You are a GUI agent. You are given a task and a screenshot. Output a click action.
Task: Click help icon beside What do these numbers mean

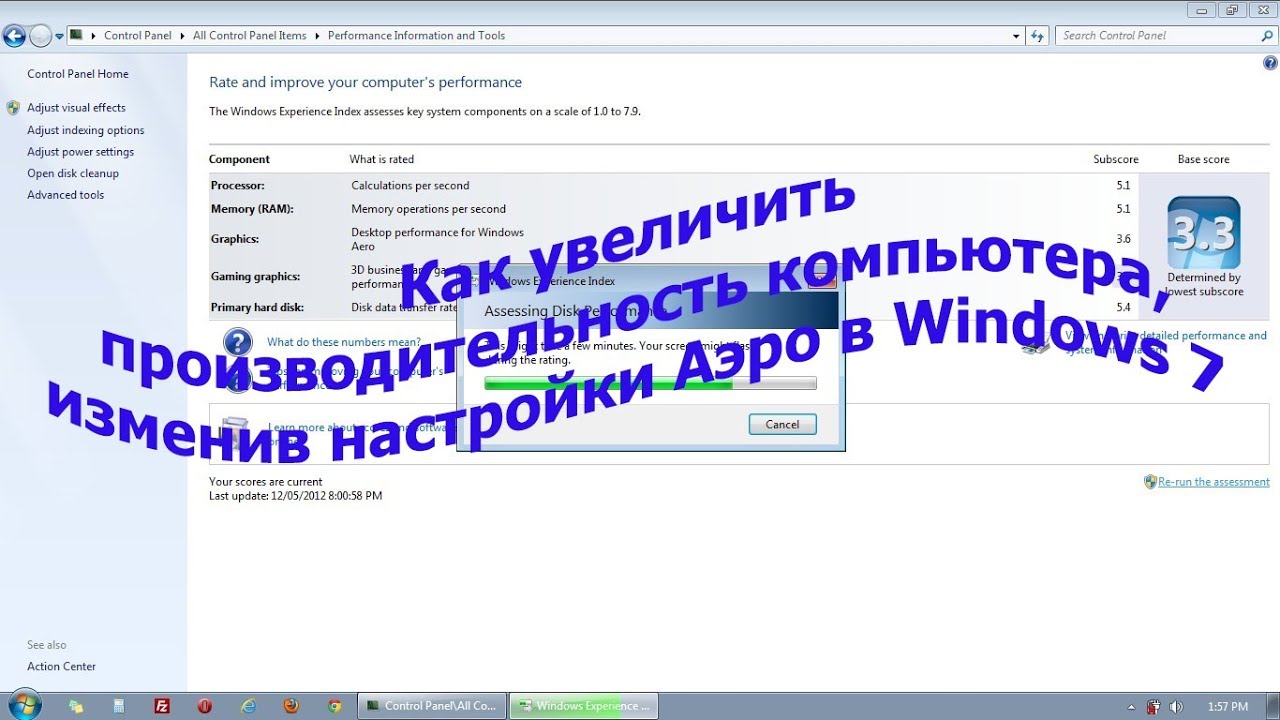(238, 343)
